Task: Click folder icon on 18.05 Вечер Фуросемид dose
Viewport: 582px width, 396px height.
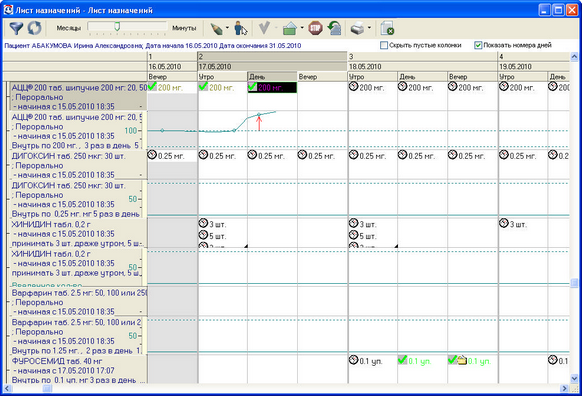Action: click(x=462, y=361)
